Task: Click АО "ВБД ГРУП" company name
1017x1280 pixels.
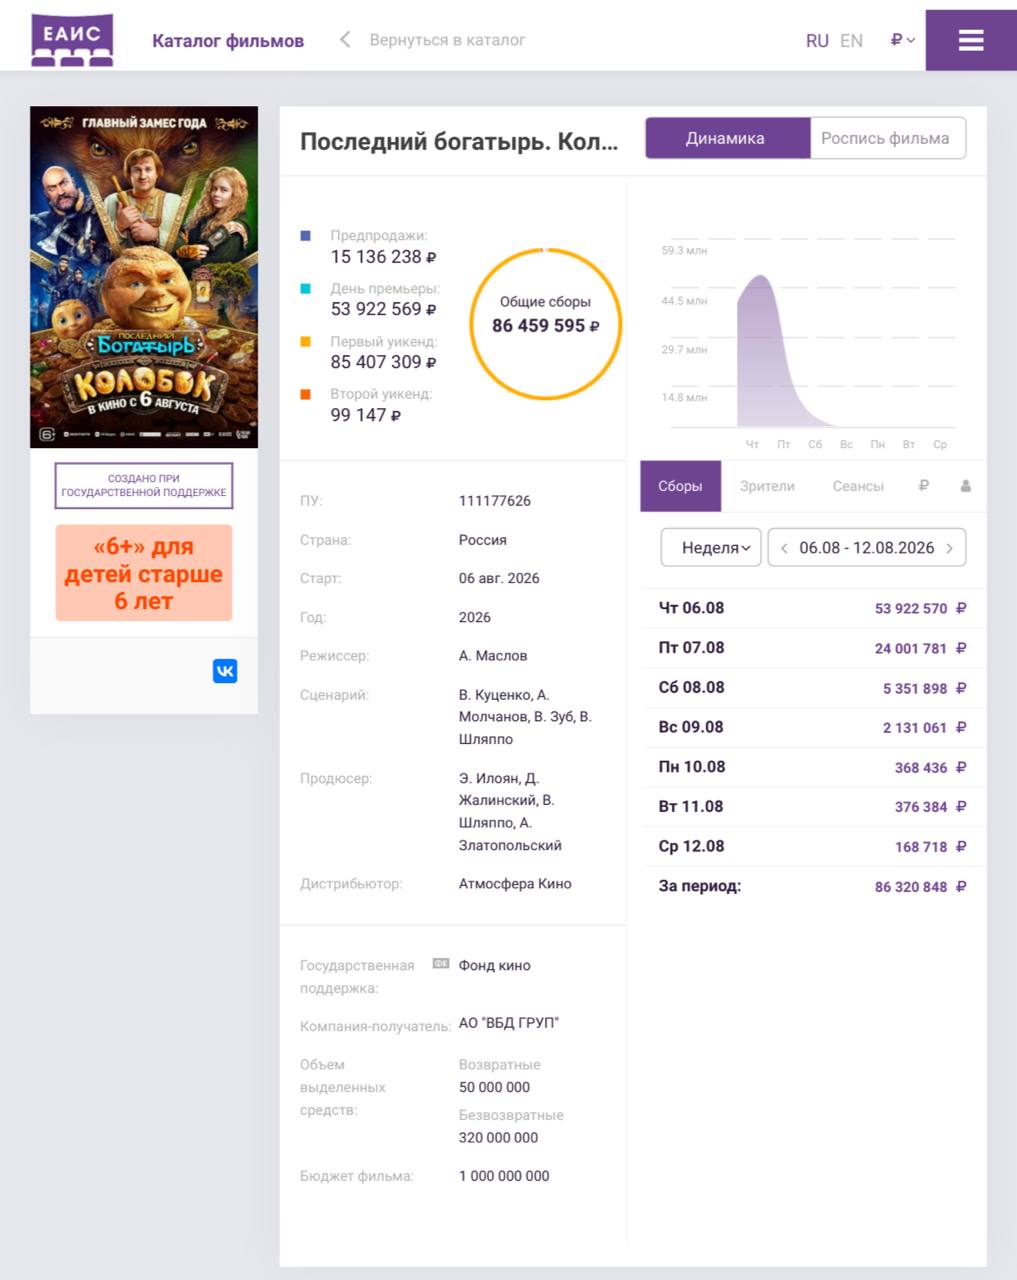Action: (509, 1023)
